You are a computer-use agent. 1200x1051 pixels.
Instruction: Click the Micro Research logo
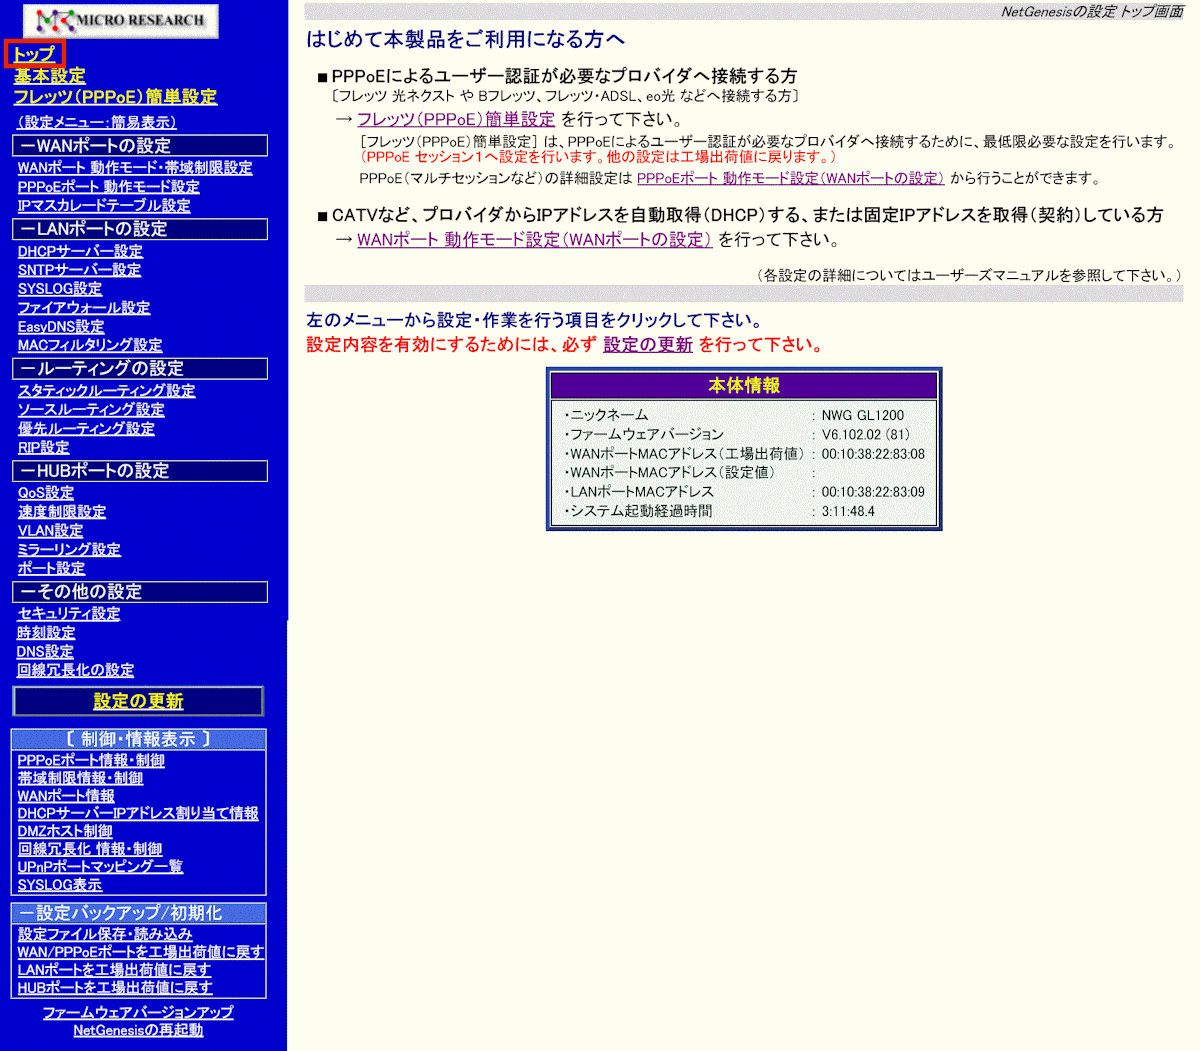tap(120, 21)
